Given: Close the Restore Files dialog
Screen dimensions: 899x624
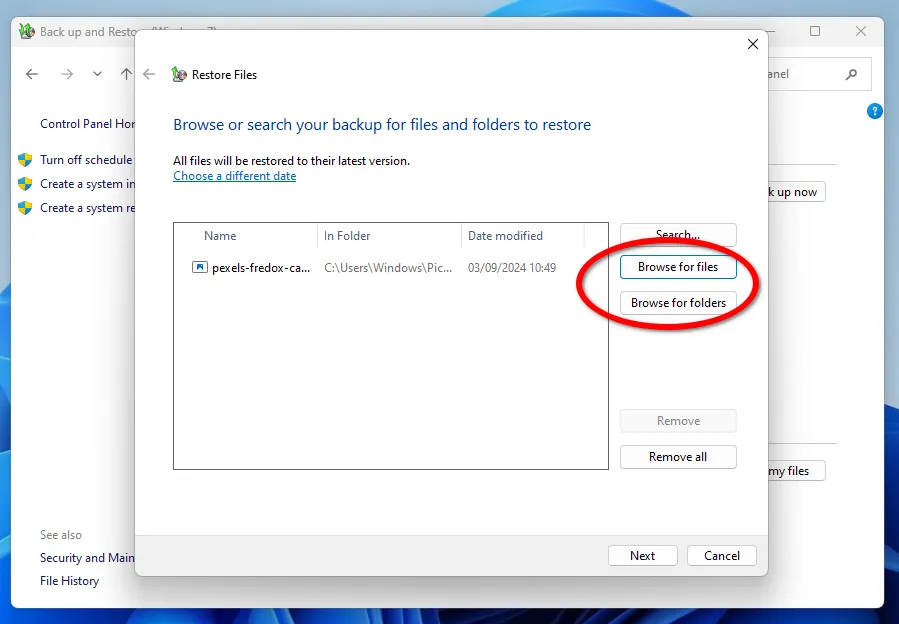Looking at the screenshot, I should click(x=753, y=44).
